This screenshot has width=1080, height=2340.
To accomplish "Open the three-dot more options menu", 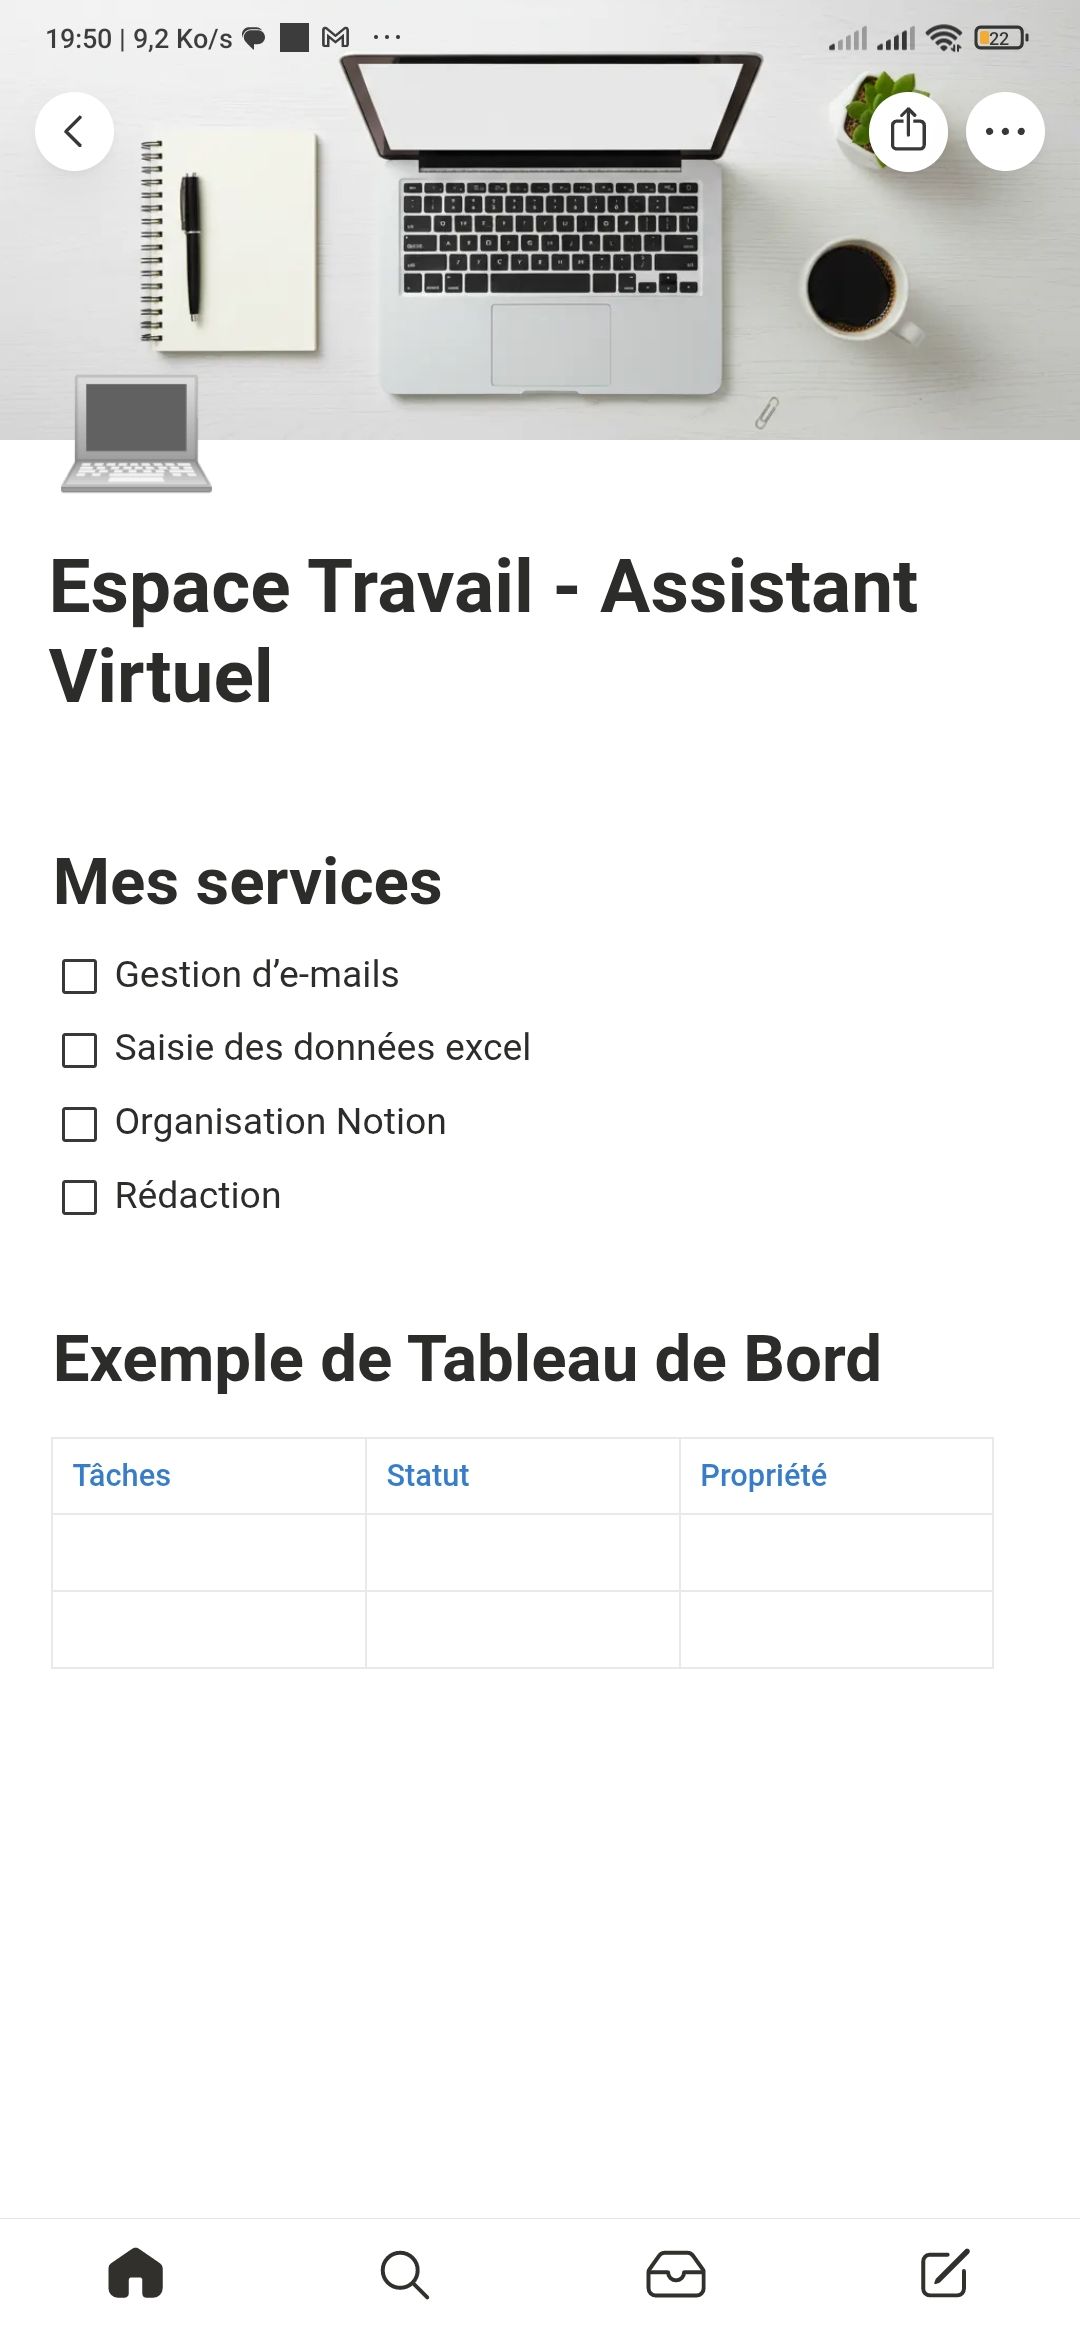I will (1005, 131).
